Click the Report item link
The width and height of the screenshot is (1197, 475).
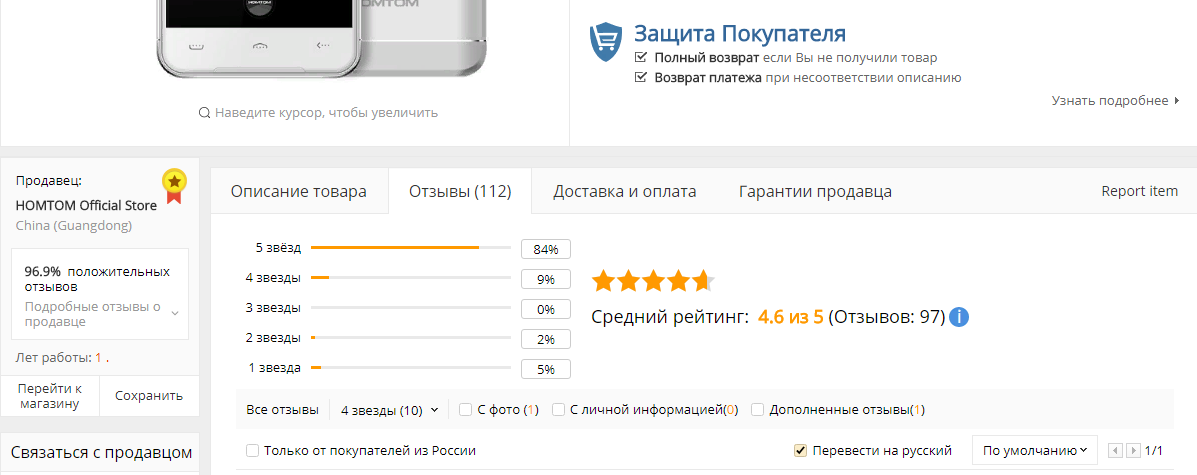[x=1139, y=191]
